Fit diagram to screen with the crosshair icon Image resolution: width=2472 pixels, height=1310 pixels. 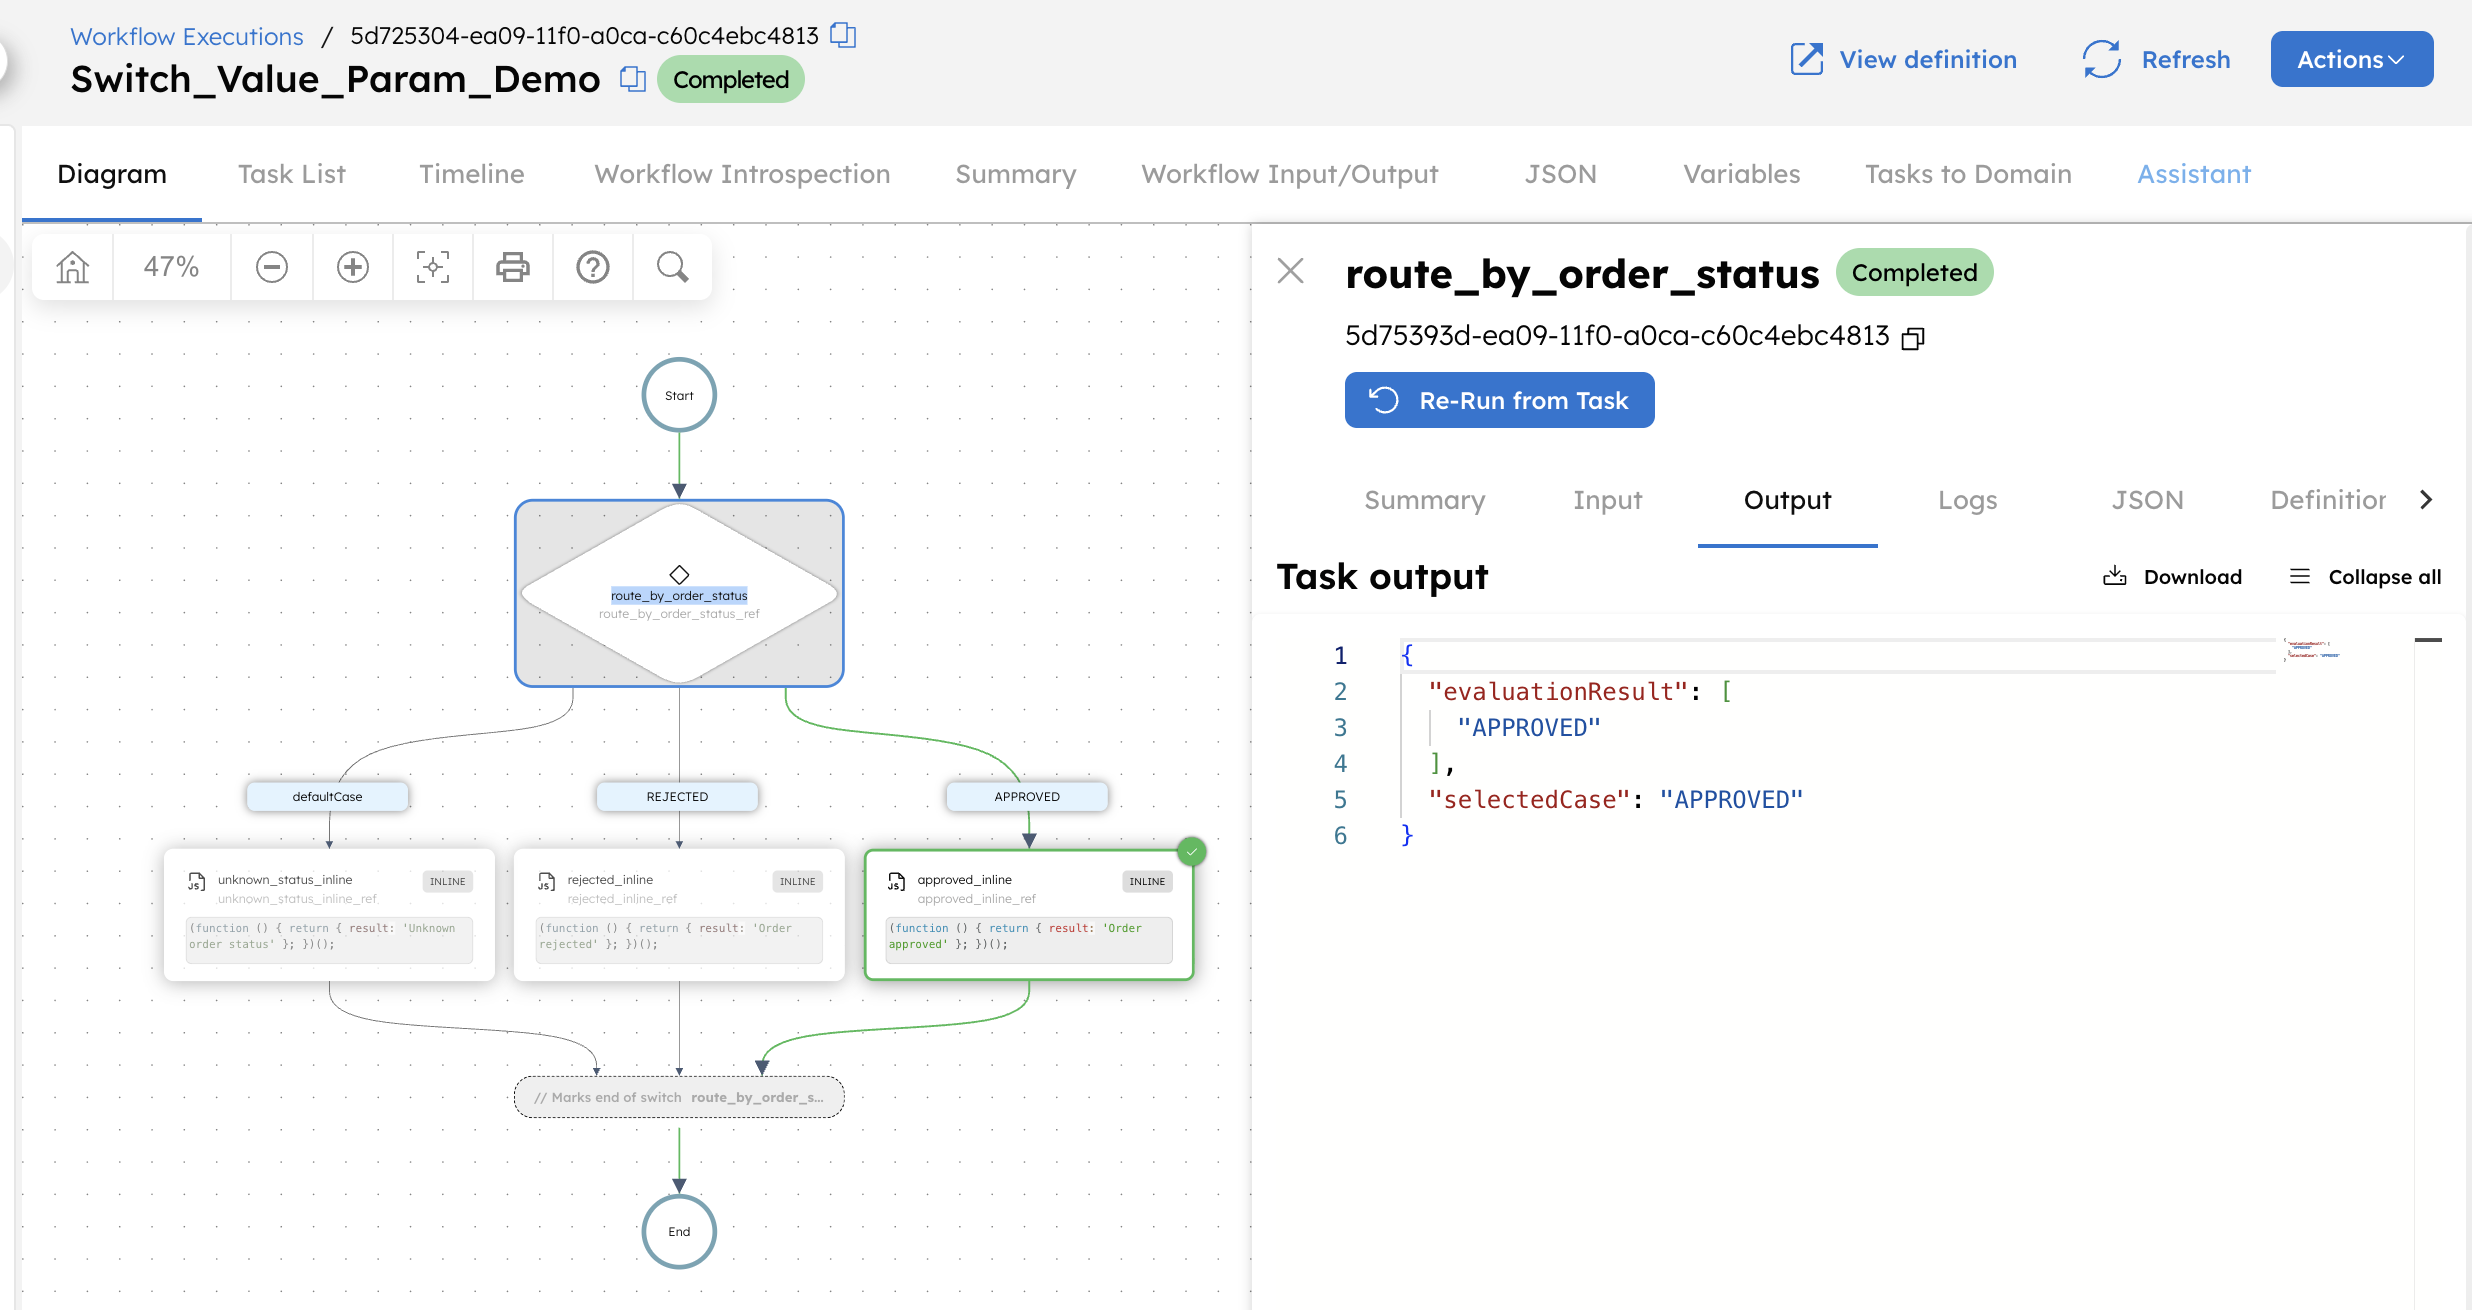click(x=432, y=266)
